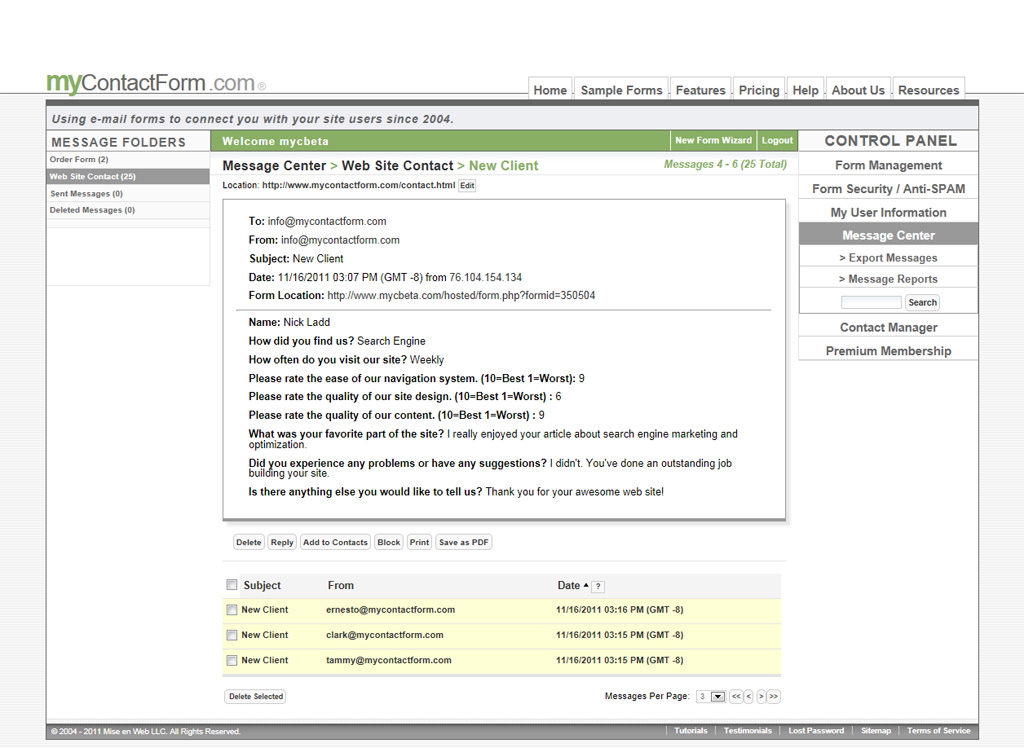Click the Export Messages link
This screenshot has height=748, width=1024.
coord(888,258)
